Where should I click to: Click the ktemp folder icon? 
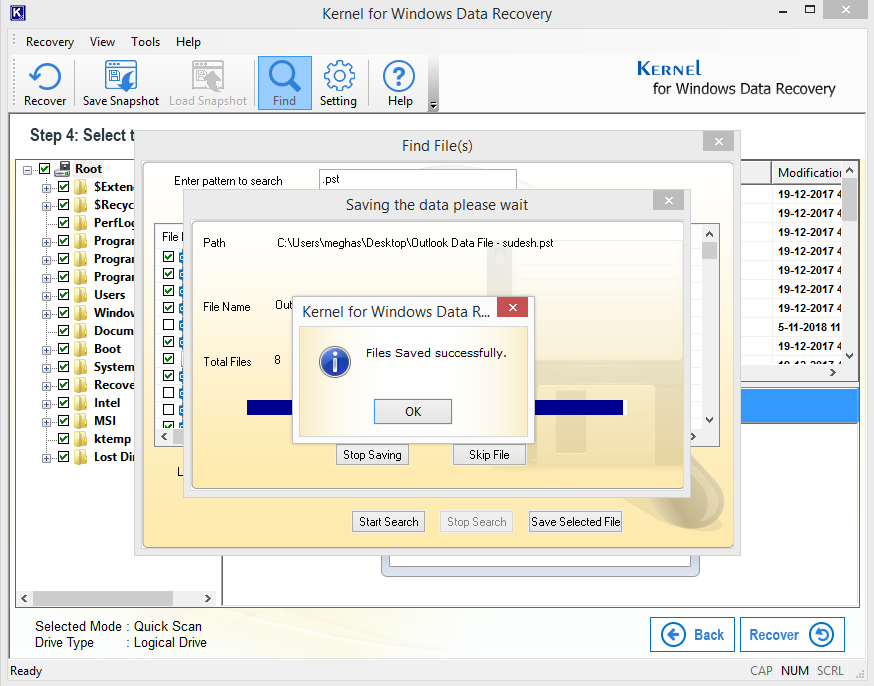tap(81, 439)
